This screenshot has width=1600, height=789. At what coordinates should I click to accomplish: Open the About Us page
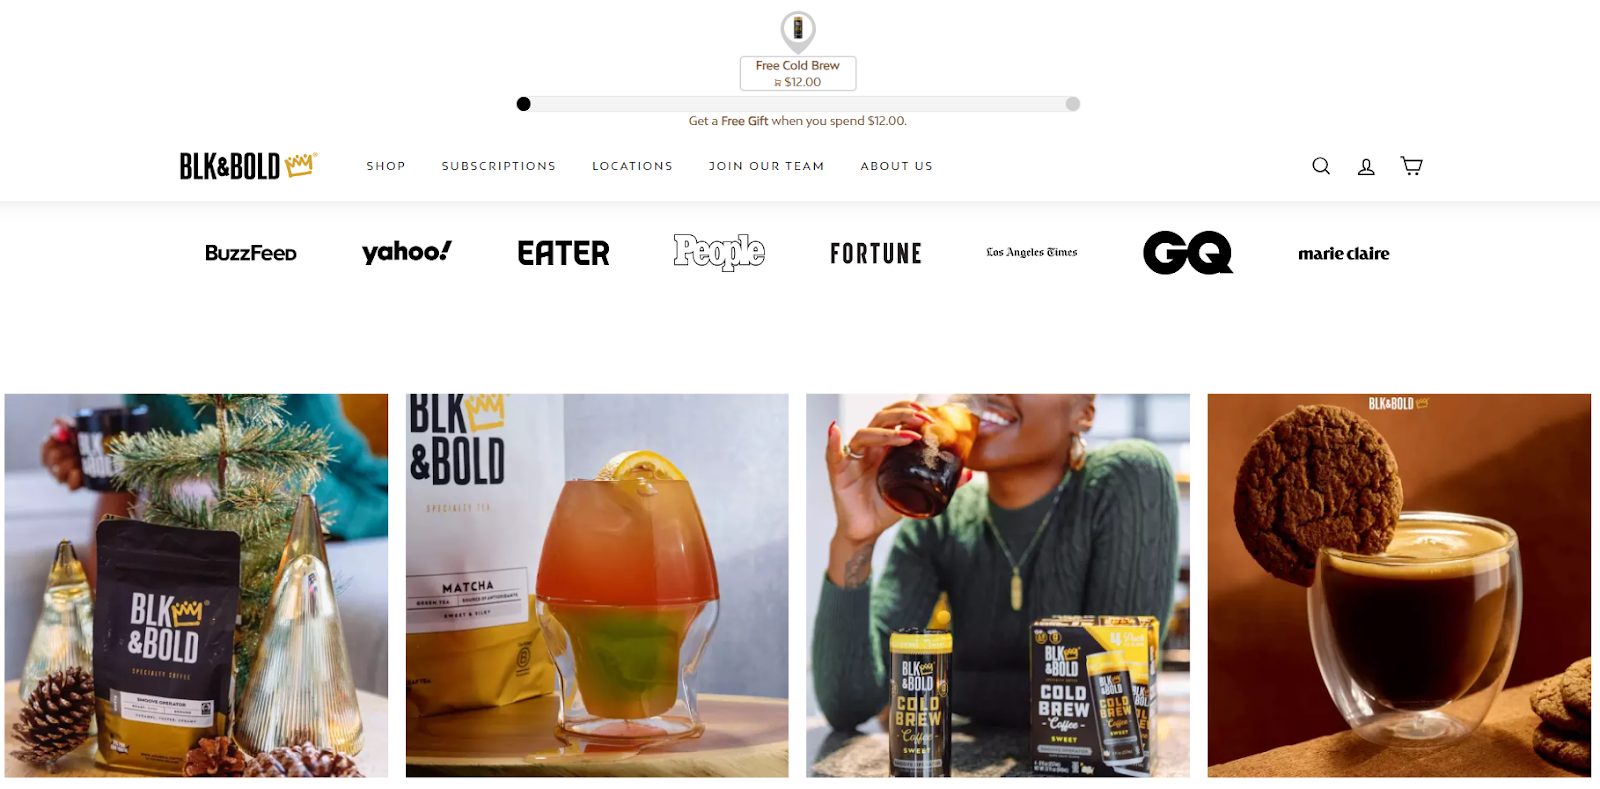pyautogui.click(x=897, y=166)
